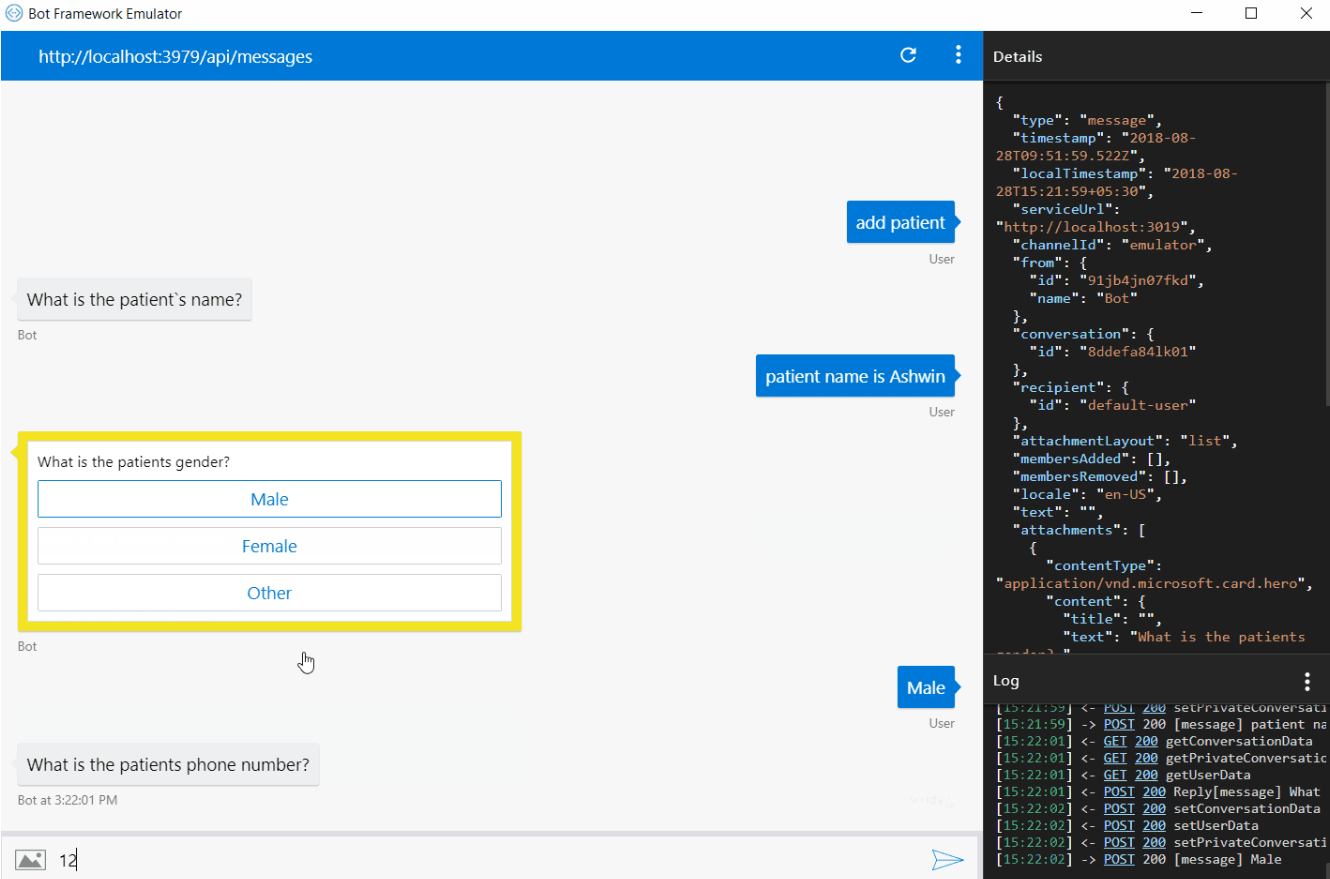Open POST link in Reply[message] log row

click(x=1119, y=792)
